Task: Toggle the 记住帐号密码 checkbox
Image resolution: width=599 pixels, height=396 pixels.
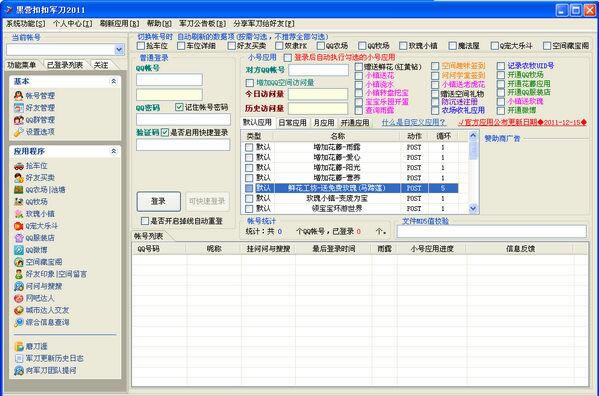Action: pyautogui.click(x=179, y=107)
